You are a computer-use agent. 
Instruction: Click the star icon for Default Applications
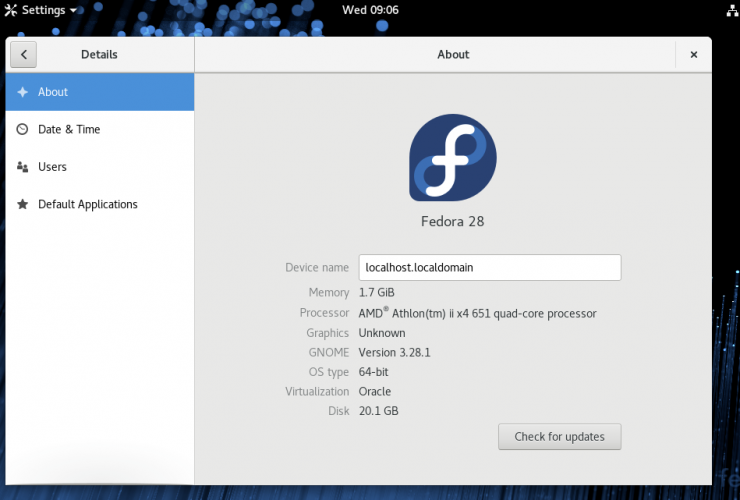click(x=22, y=204)
